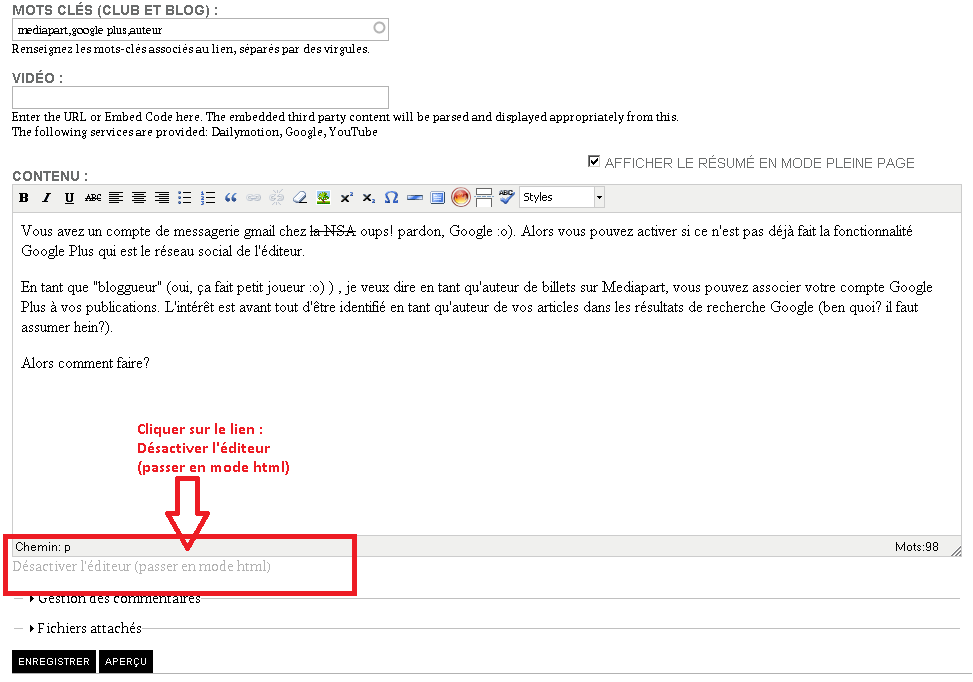This screenshot has width=973, height=682.
Task: Click the paragraph starting 'En tant que'
Action: pyautogui.click(x=477, y=307)
